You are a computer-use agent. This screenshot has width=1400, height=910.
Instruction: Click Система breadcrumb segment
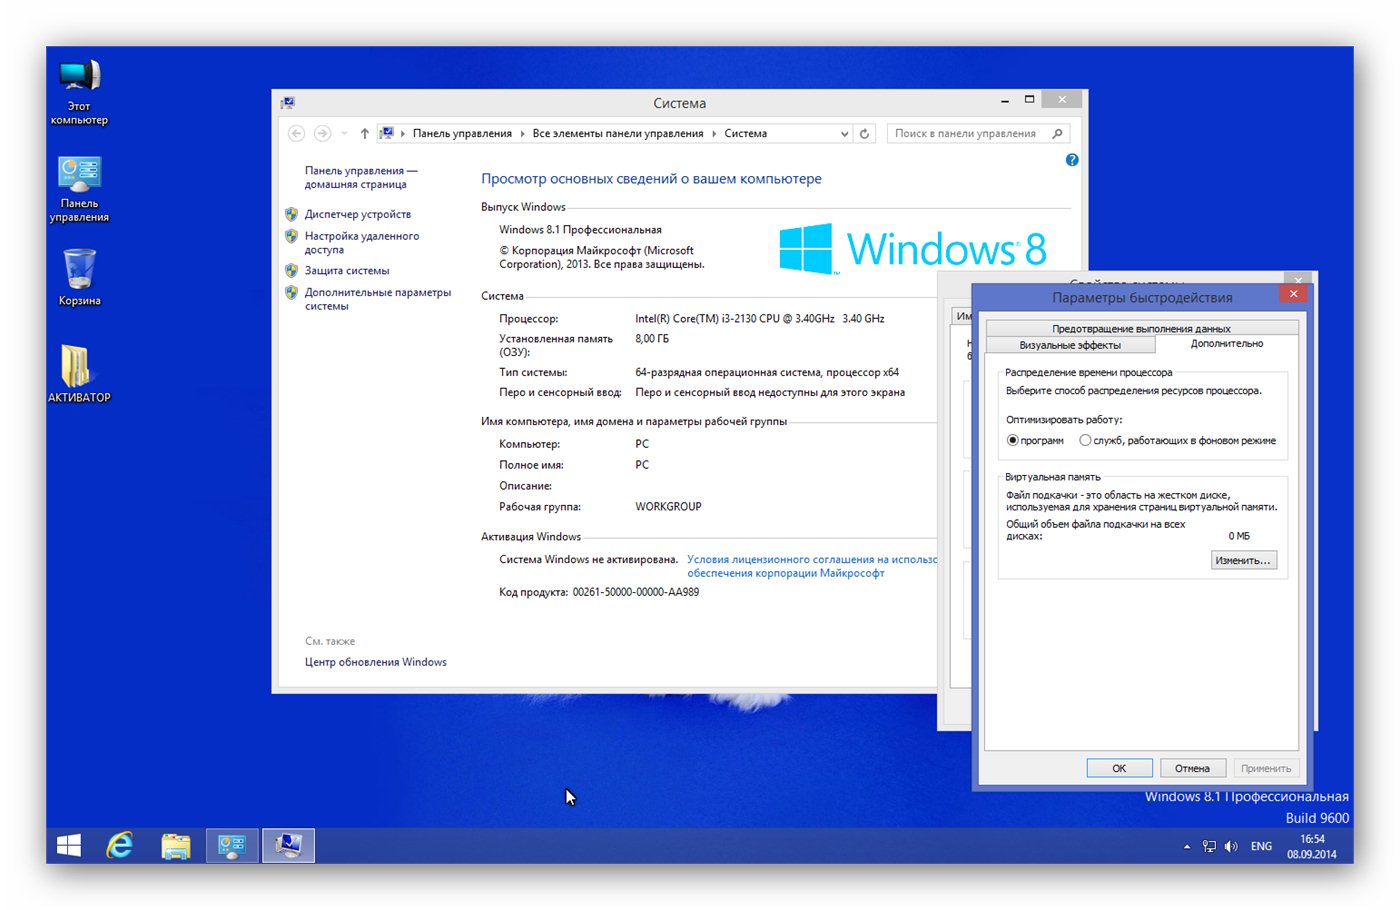tap(746, 133)
